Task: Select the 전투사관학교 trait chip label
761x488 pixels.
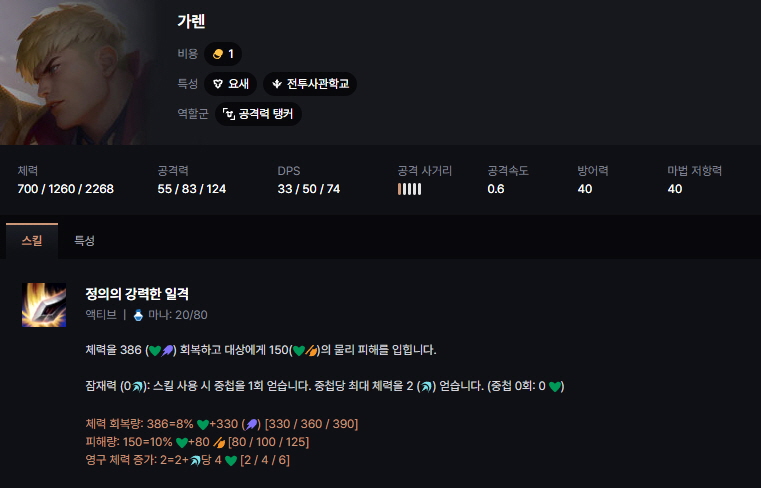Action: (x=318, y=84)
